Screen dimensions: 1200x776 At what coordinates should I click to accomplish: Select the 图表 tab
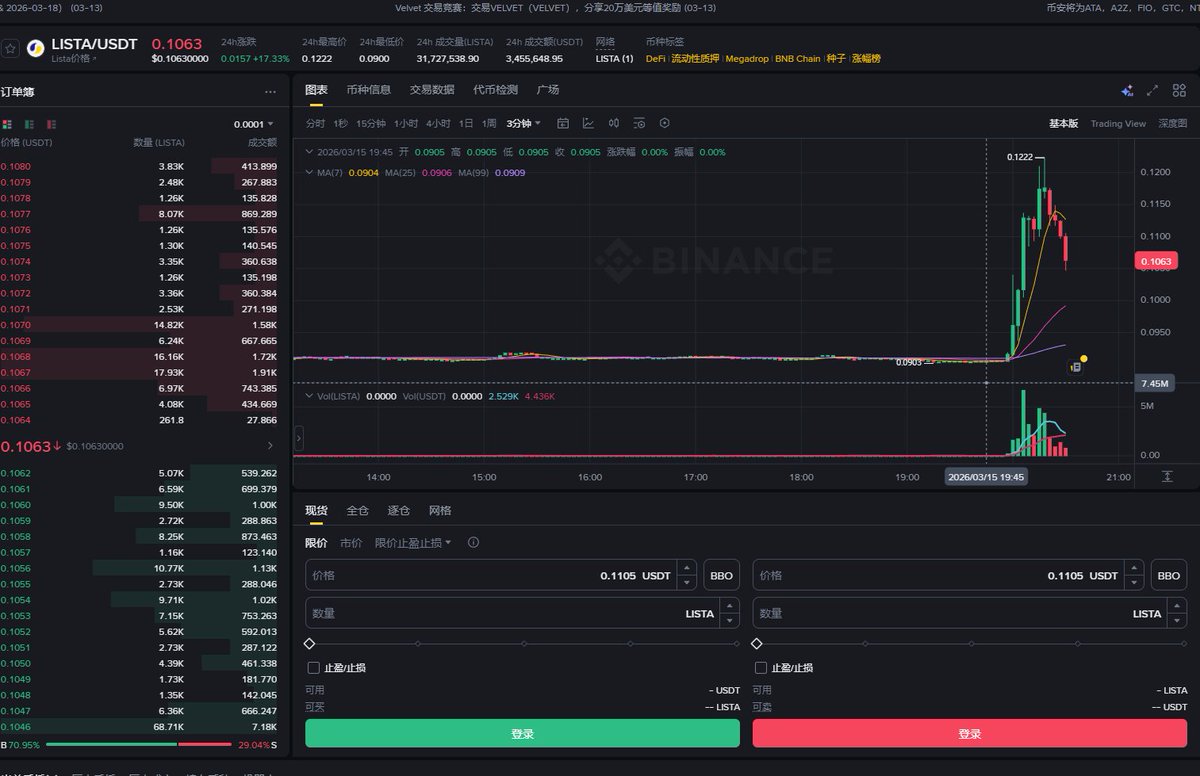tap(316, 89)
